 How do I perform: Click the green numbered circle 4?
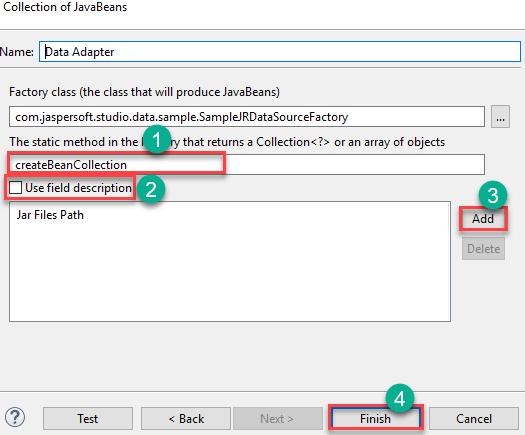click(x=400, y=398)
